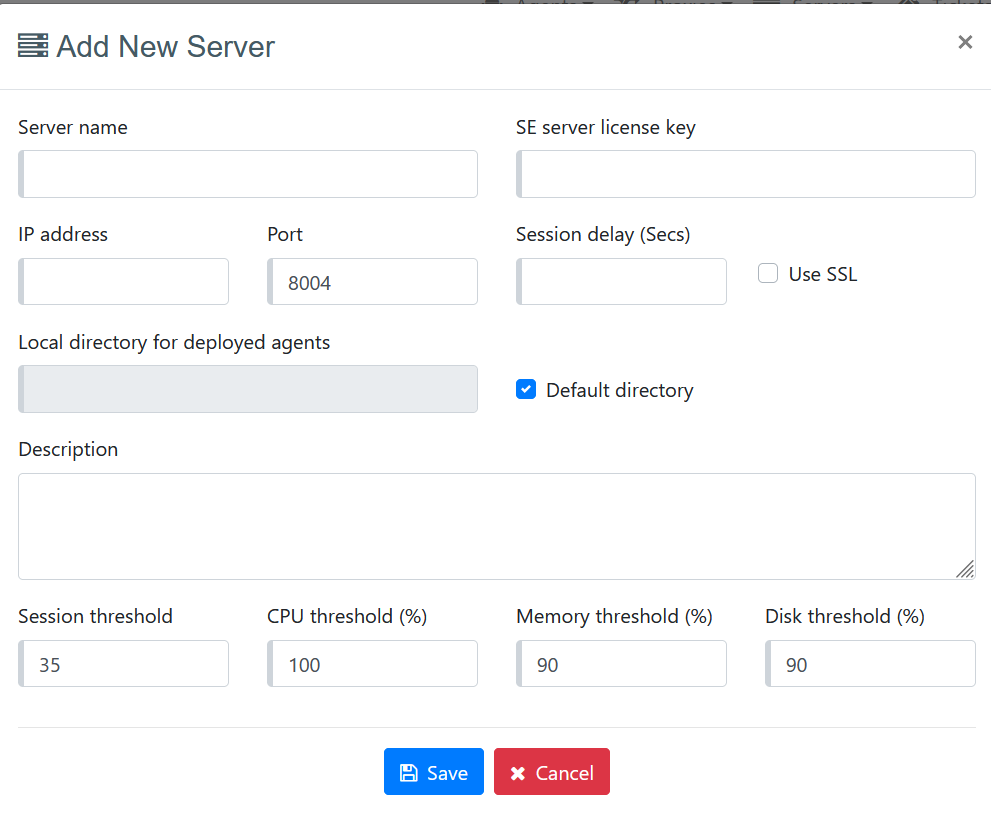Enable the Use SSL checkbox
This screenshot has height=832, width=991.
(768, 273)
